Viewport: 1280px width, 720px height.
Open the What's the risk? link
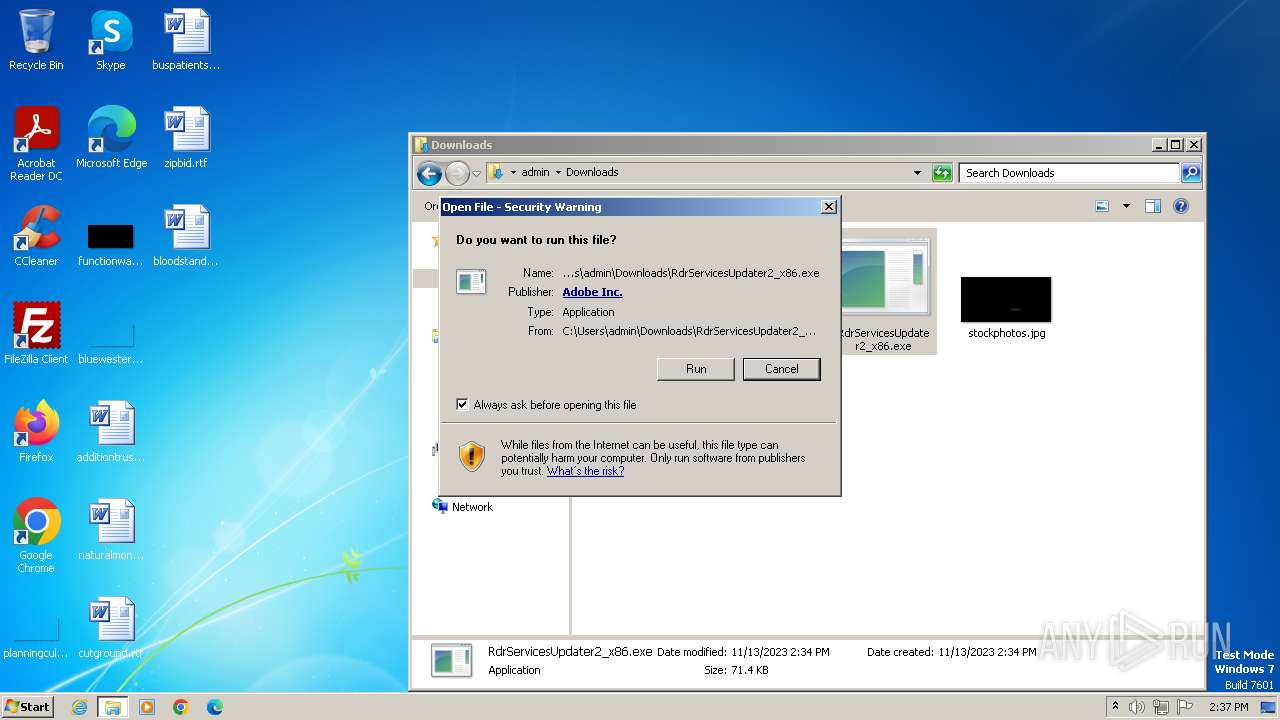[585, 471]
